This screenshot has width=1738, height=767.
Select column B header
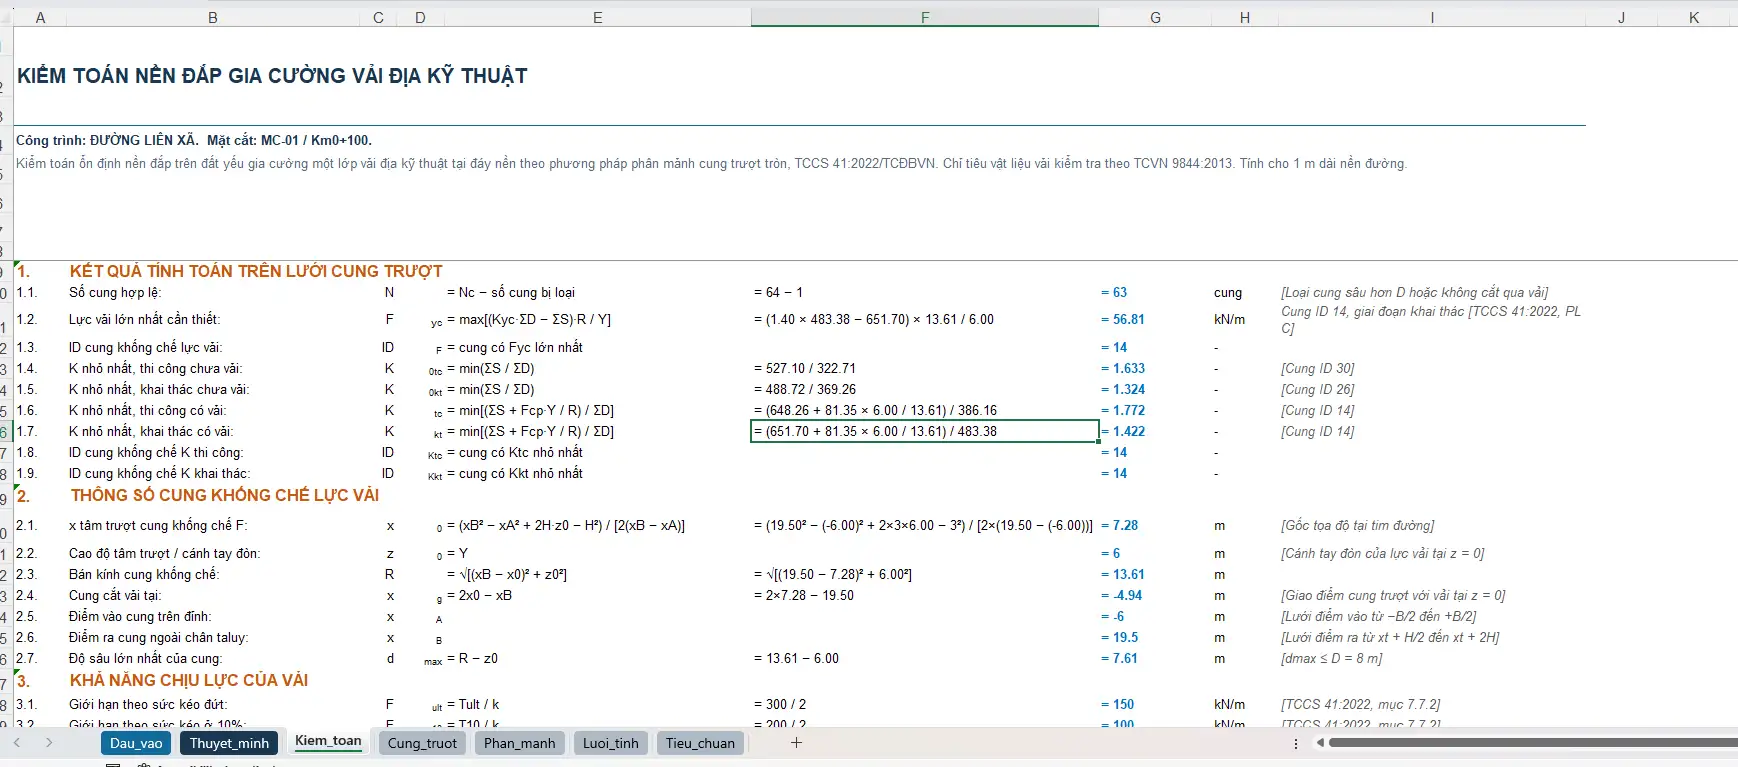(x=212, y=17)
